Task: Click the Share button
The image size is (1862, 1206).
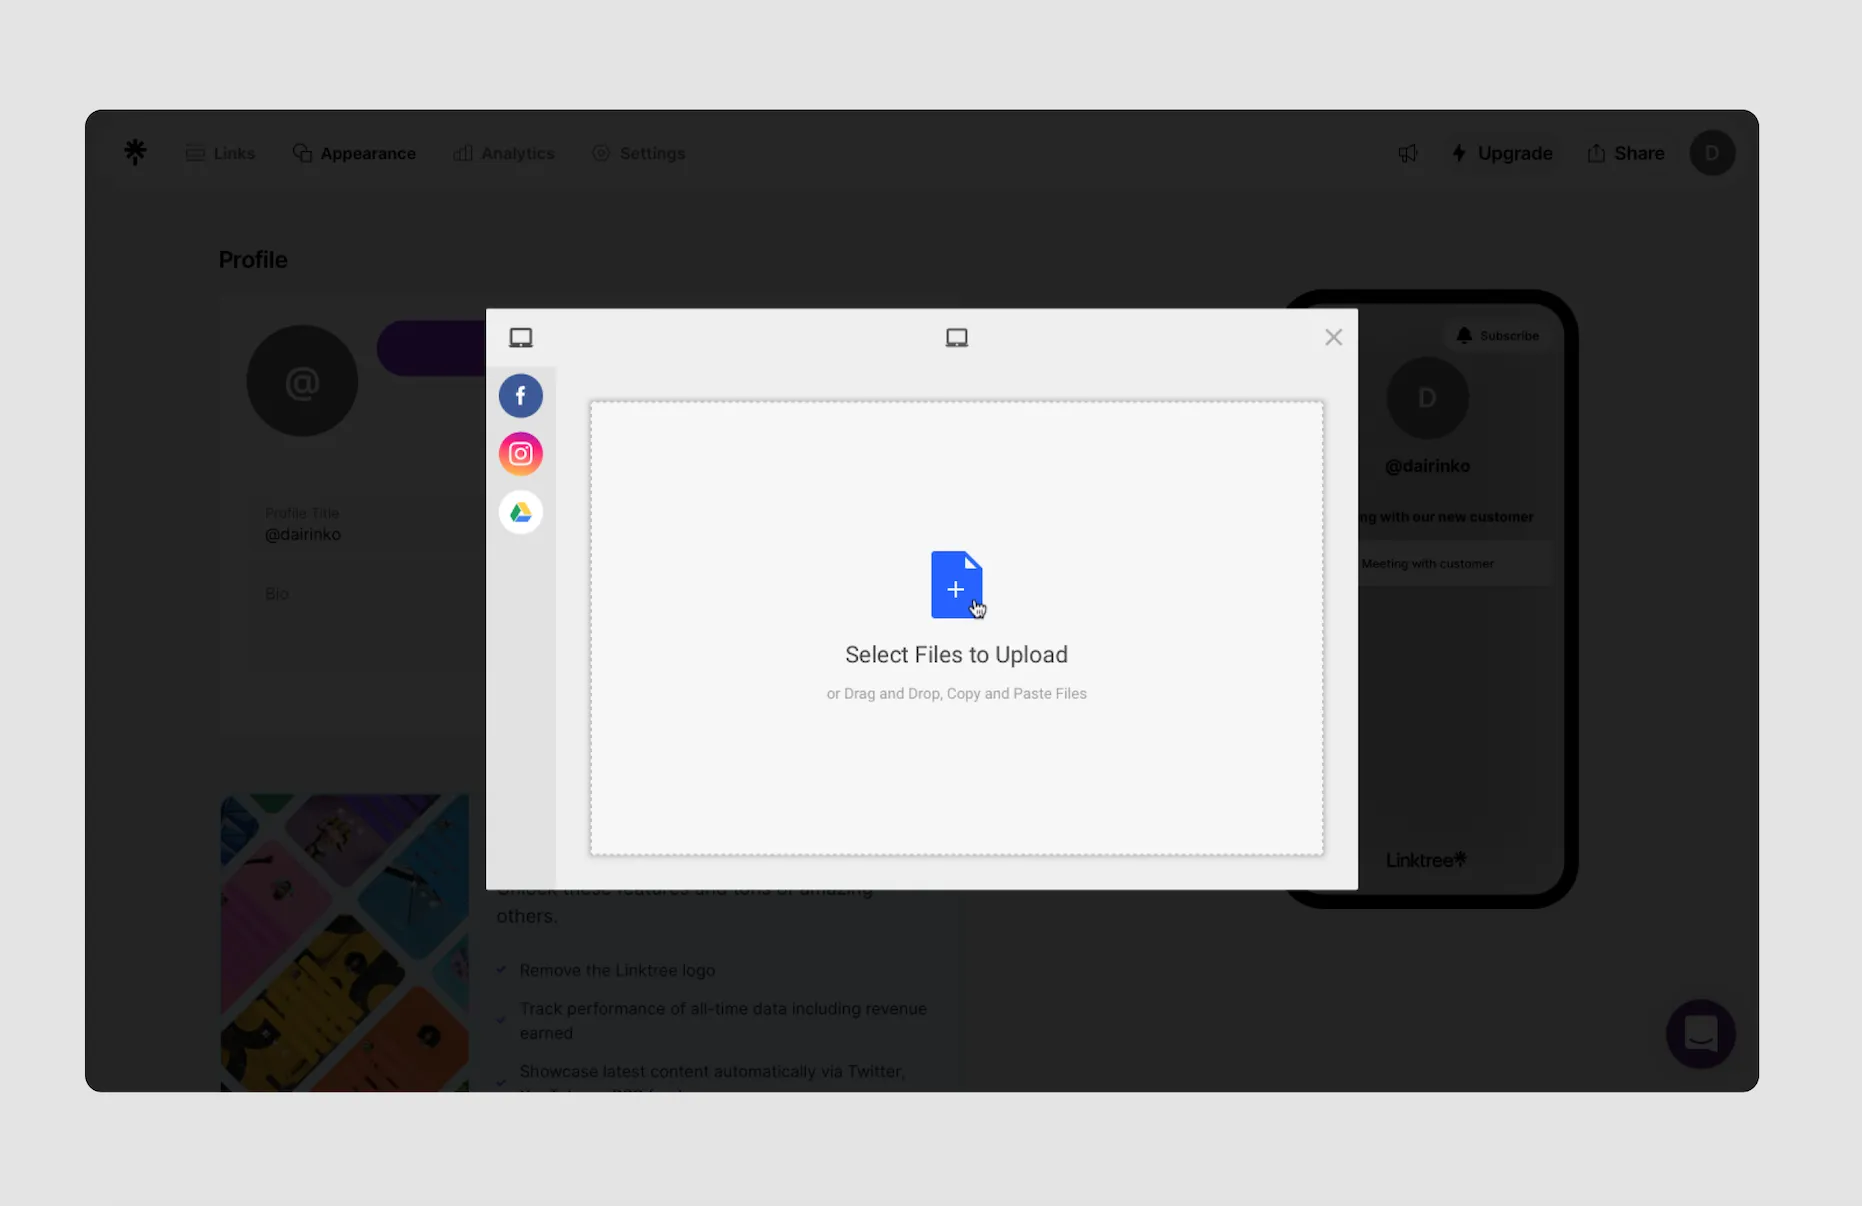Action: pos(1625,153)
